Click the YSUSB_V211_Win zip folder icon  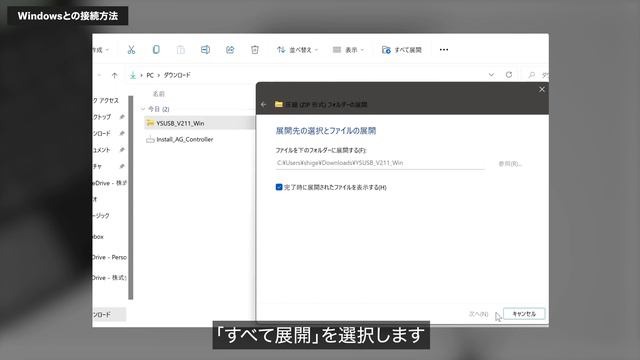click(150, 123)
